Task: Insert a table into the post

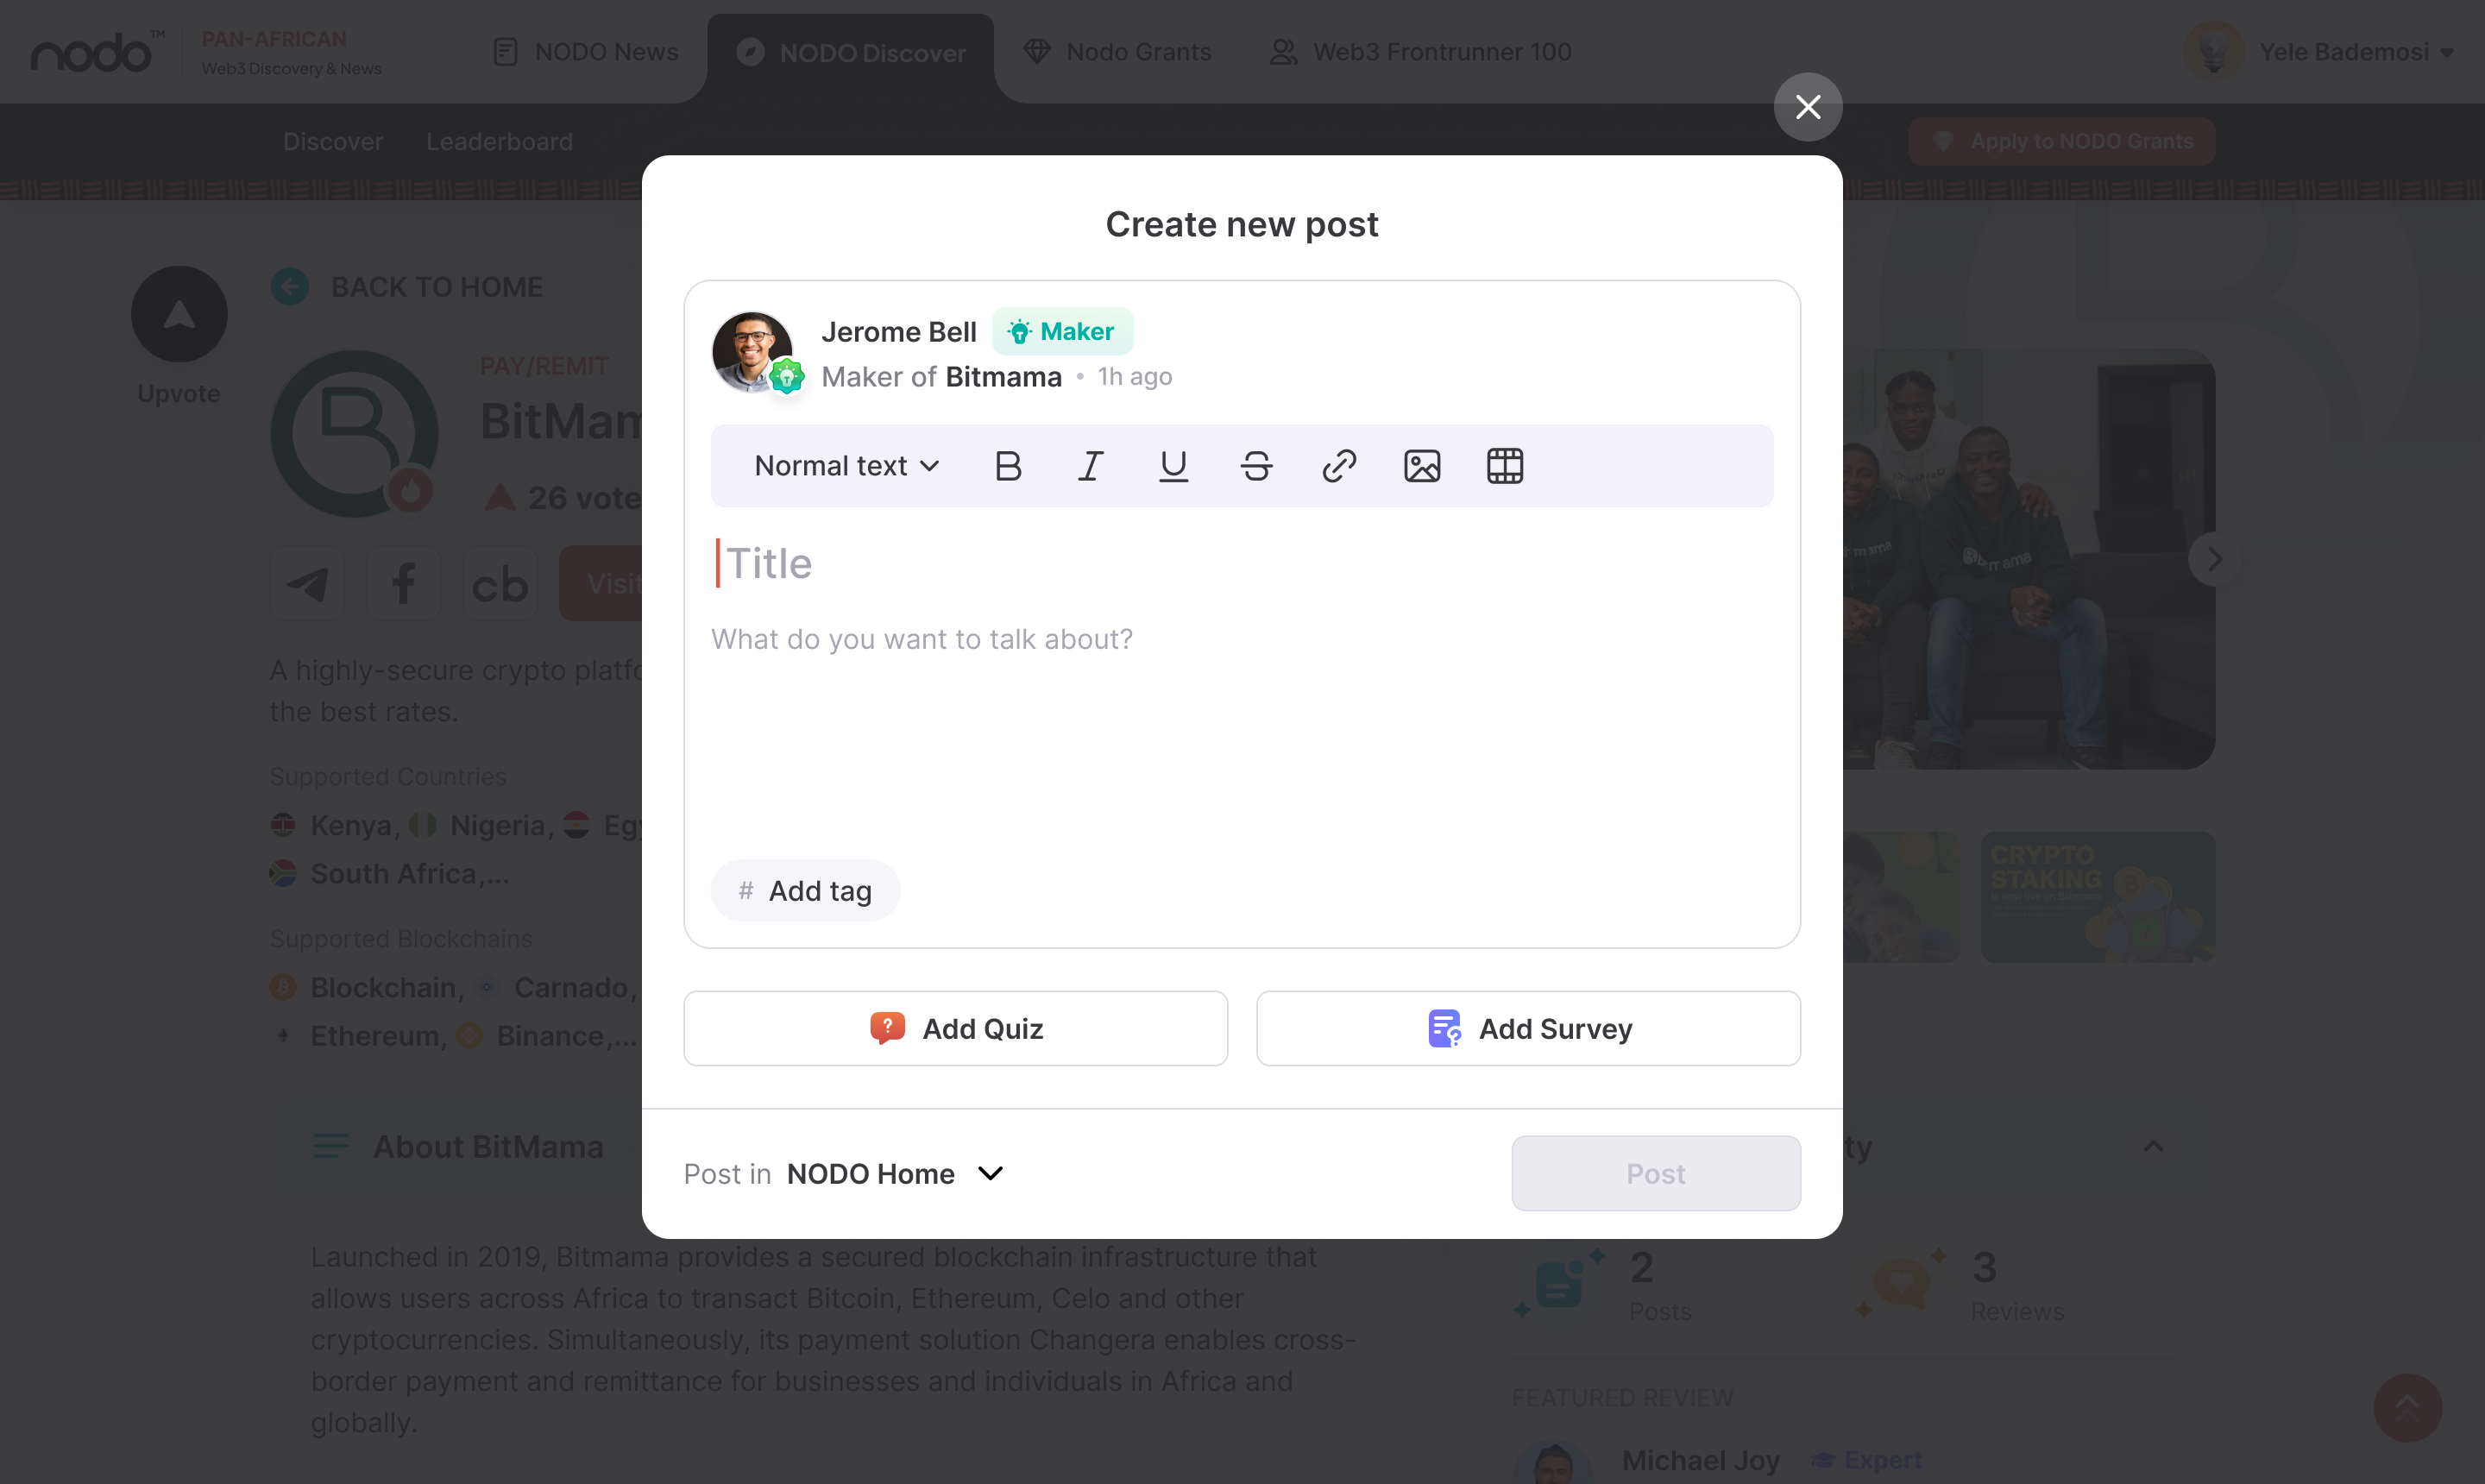Action: click(1505, 466)
